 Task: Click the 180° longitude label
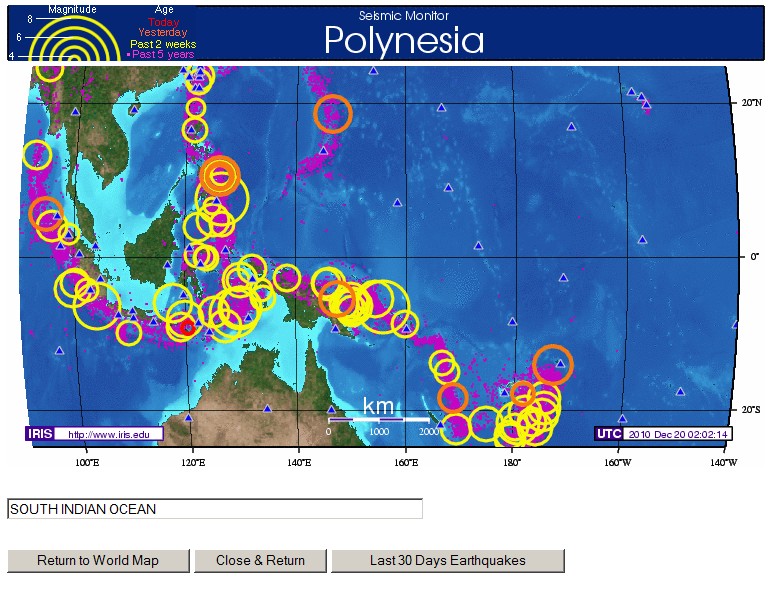pyautogui.click(x=512, y=463)
